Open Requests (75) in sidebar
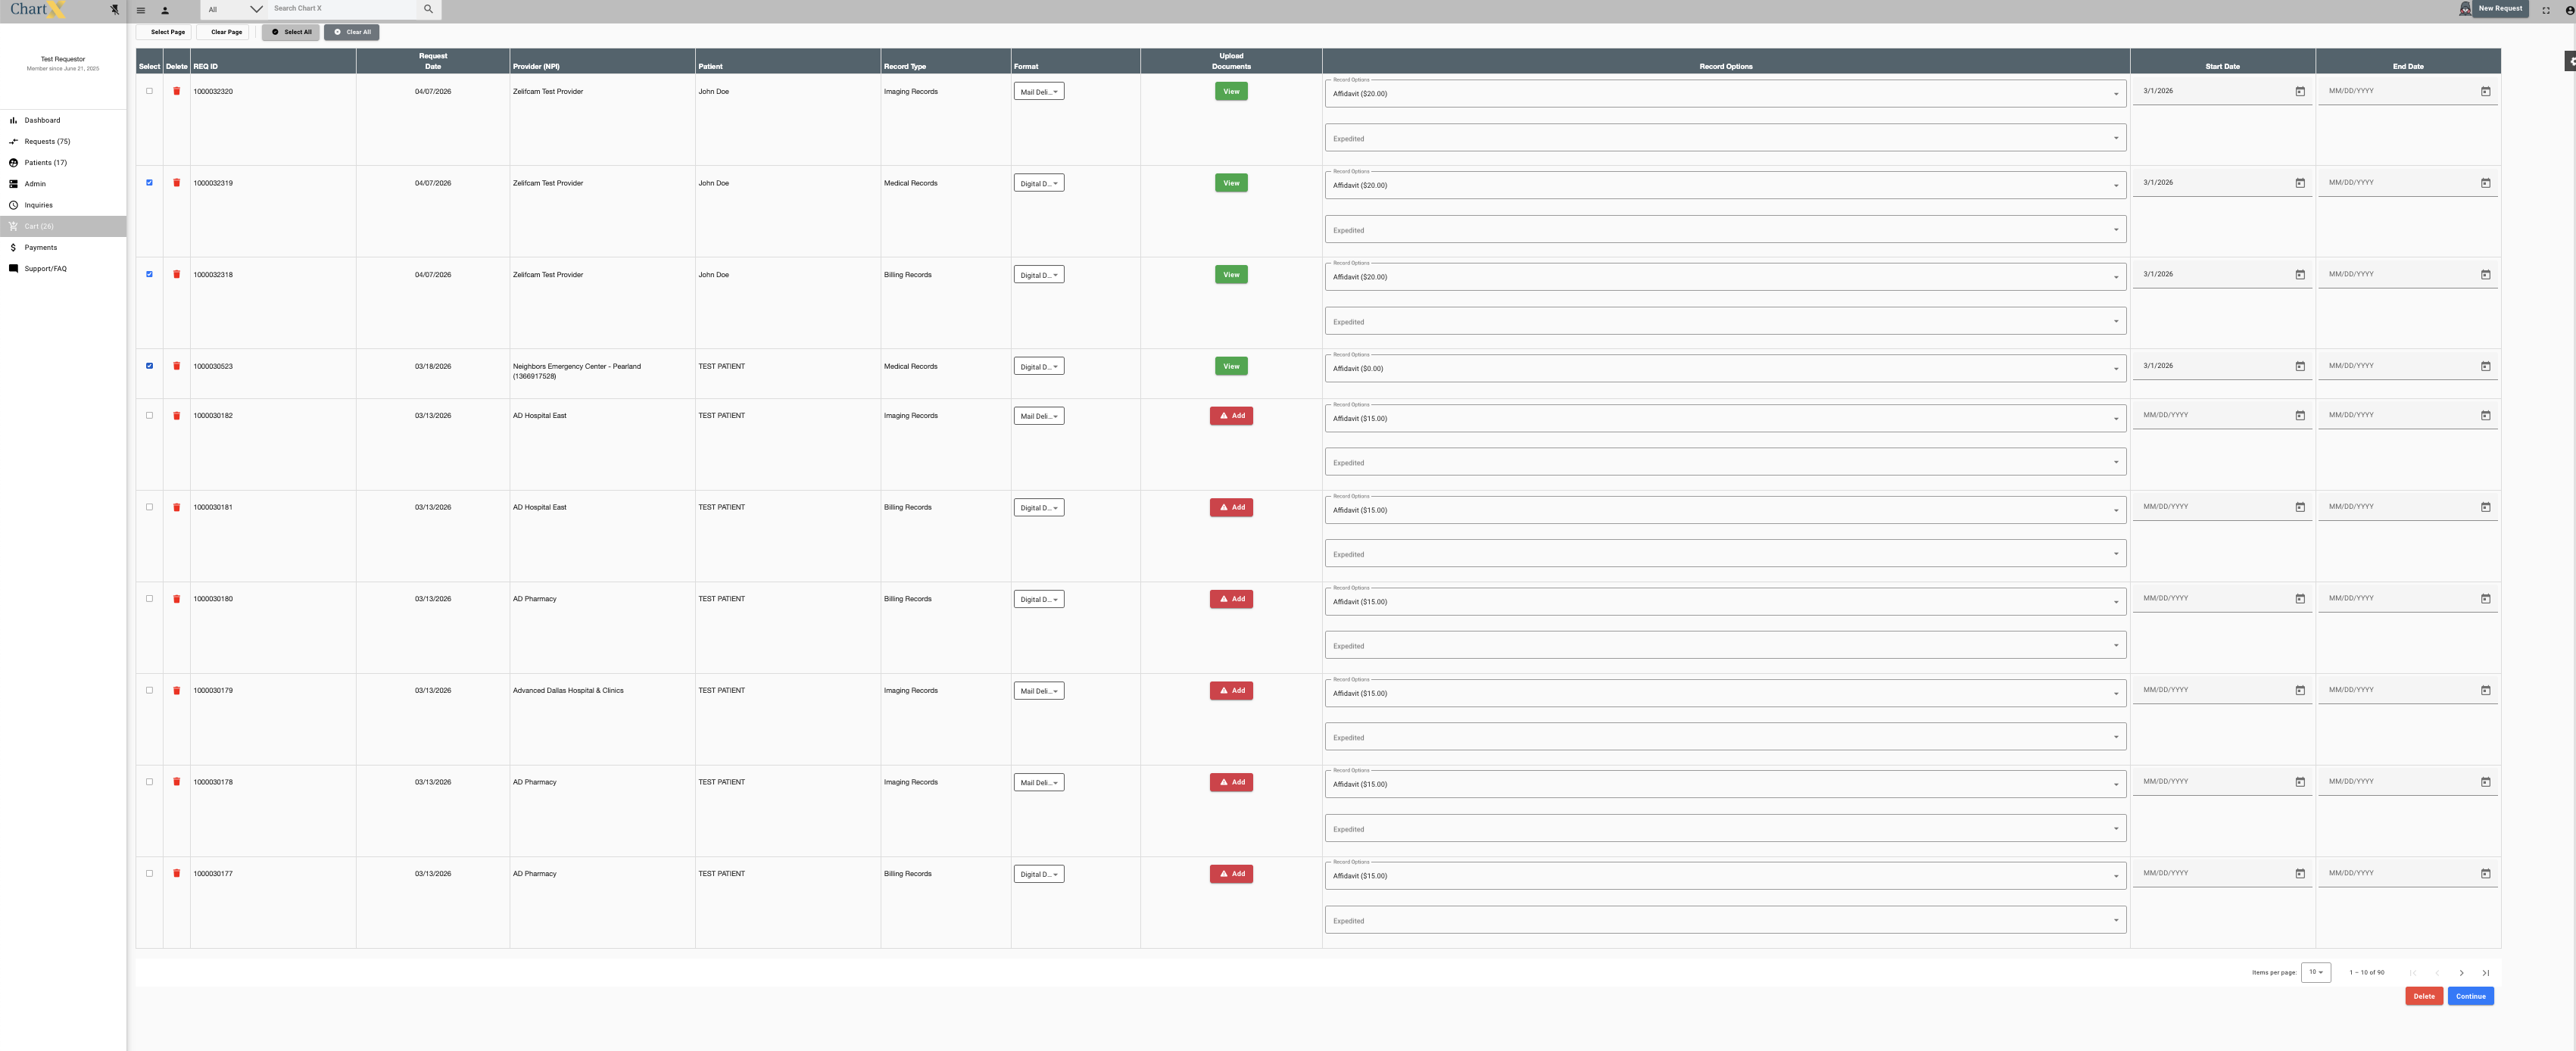The image size is (2576, 1051). click(x=47, y=142)
